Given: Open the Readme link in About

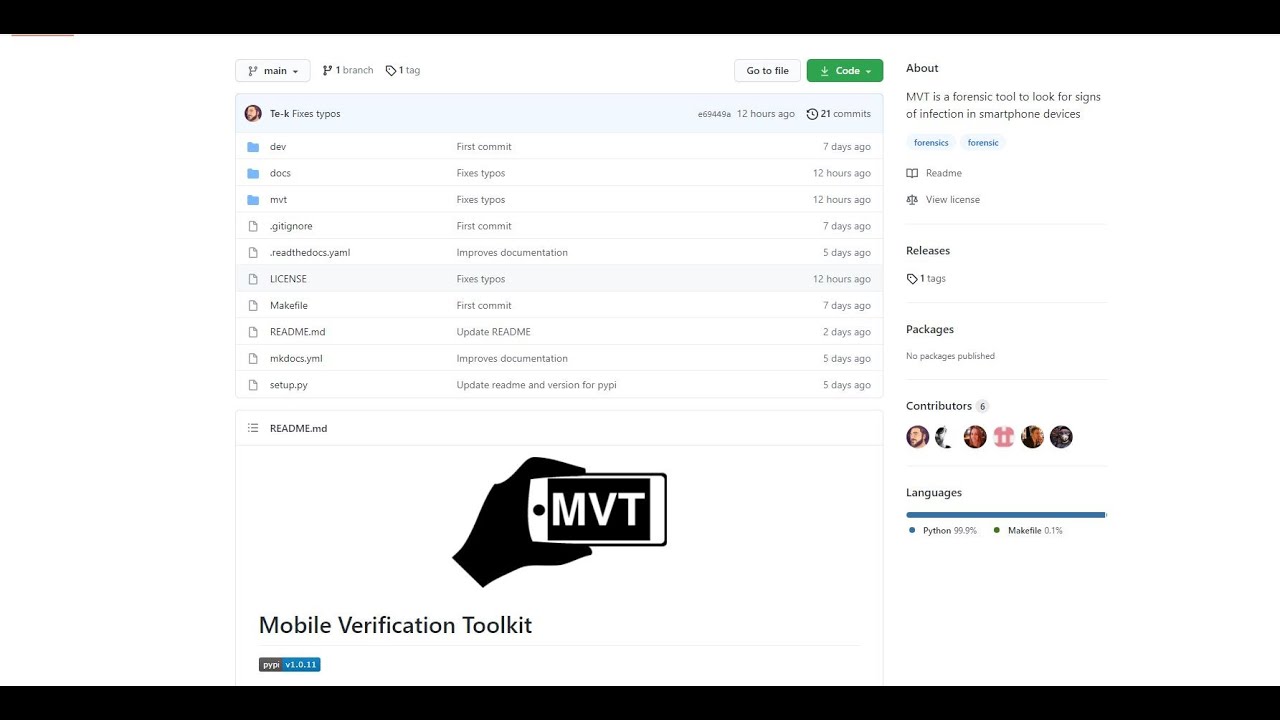Looking at the screenshot, I should point(943,173).
